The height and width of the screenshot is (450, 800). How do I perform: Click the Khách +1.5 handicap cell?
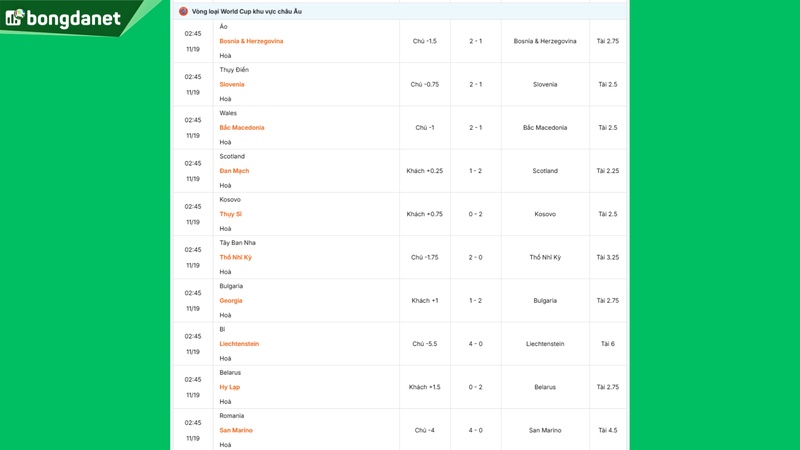pos(425,387)
